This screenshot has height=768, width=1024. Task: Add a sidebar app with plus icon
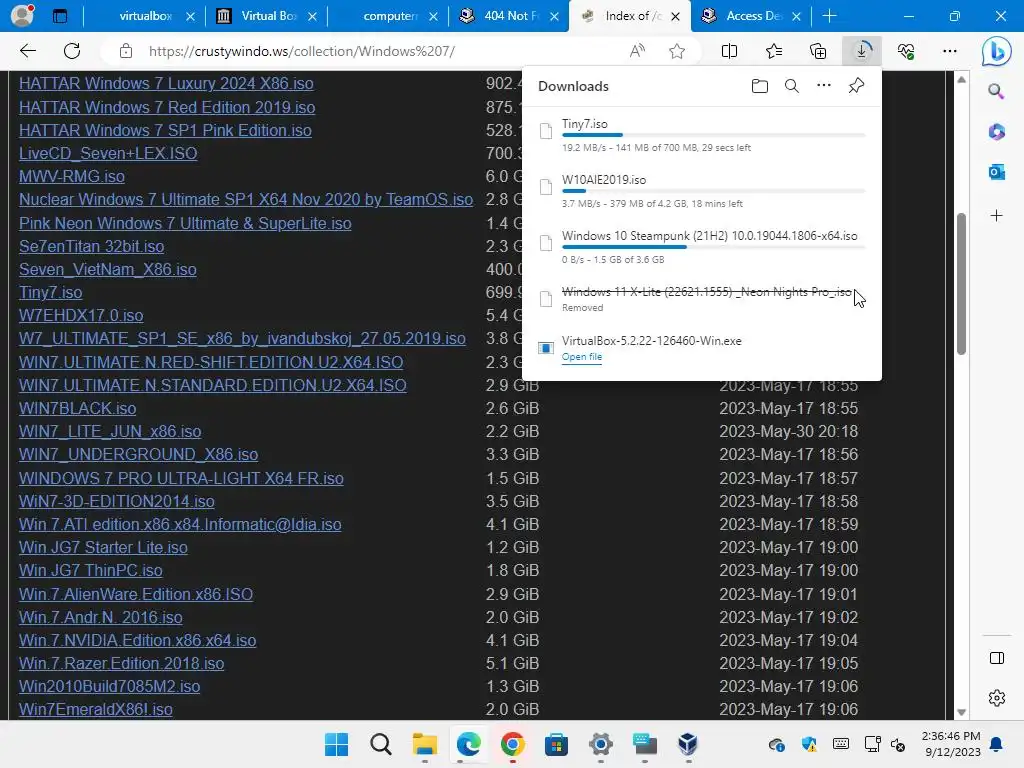click(997, 216)
